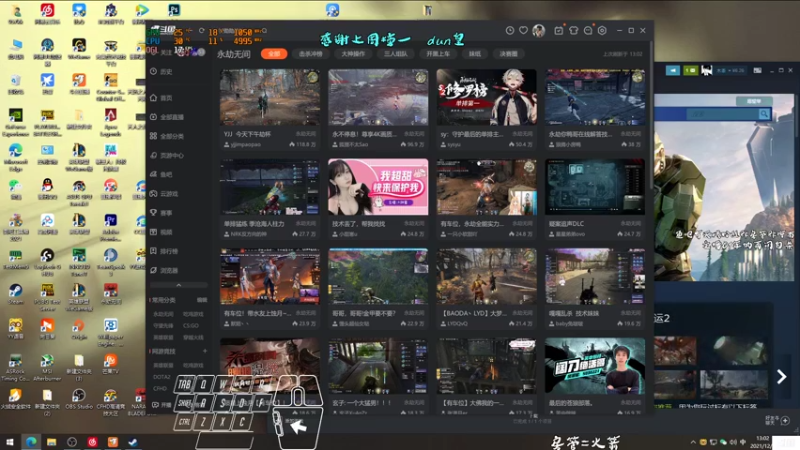Select the 三人组队 filter tab
Image resolution: width=800 pixels, height=450 pixels.
tap(395, 54)
